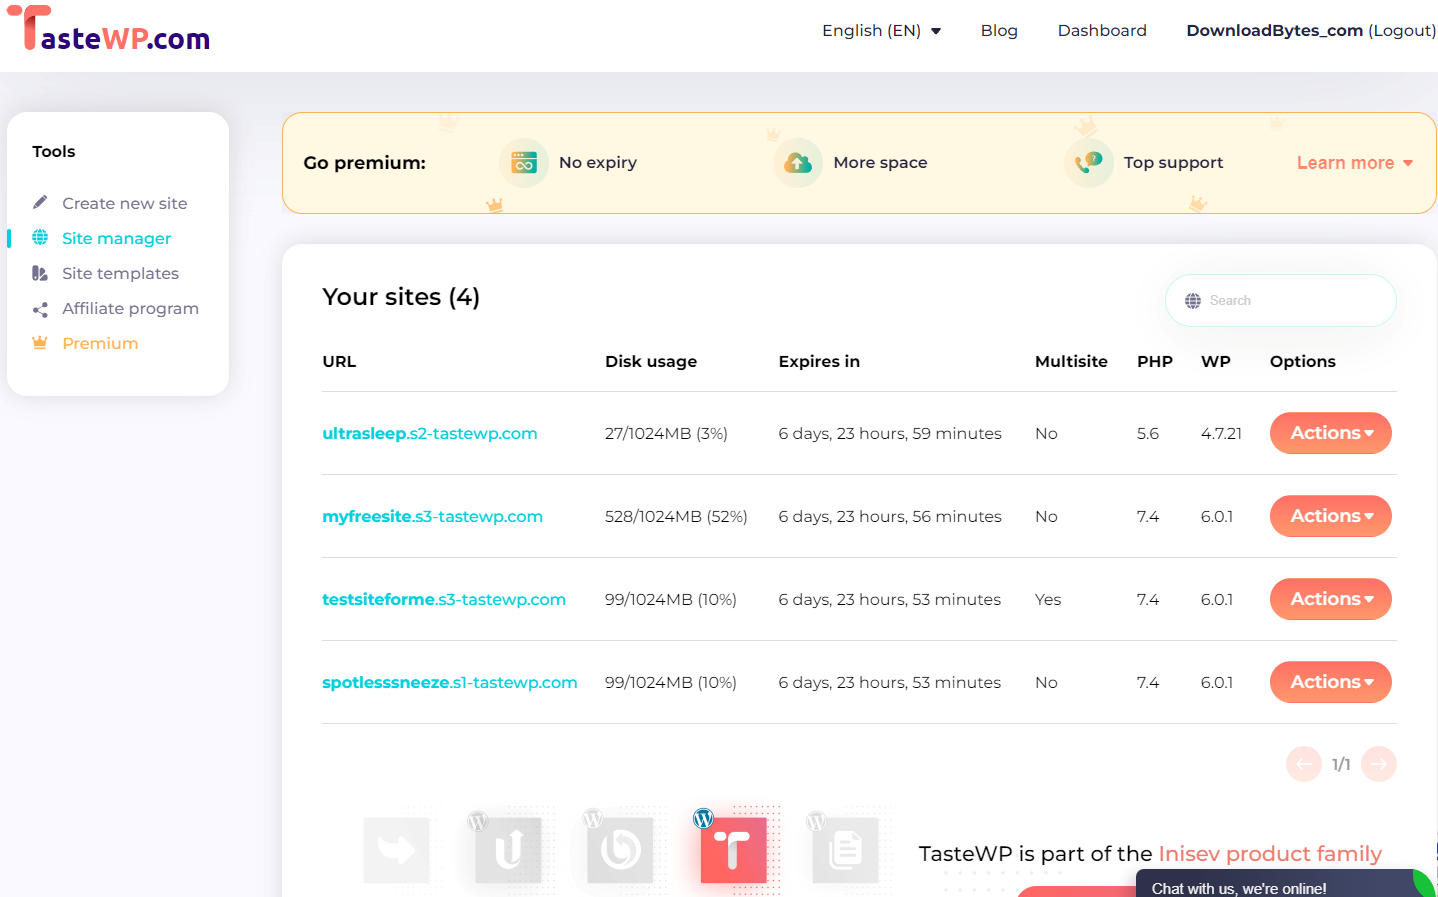
Task: Click the No expiry label
Action: pos(598,163)
